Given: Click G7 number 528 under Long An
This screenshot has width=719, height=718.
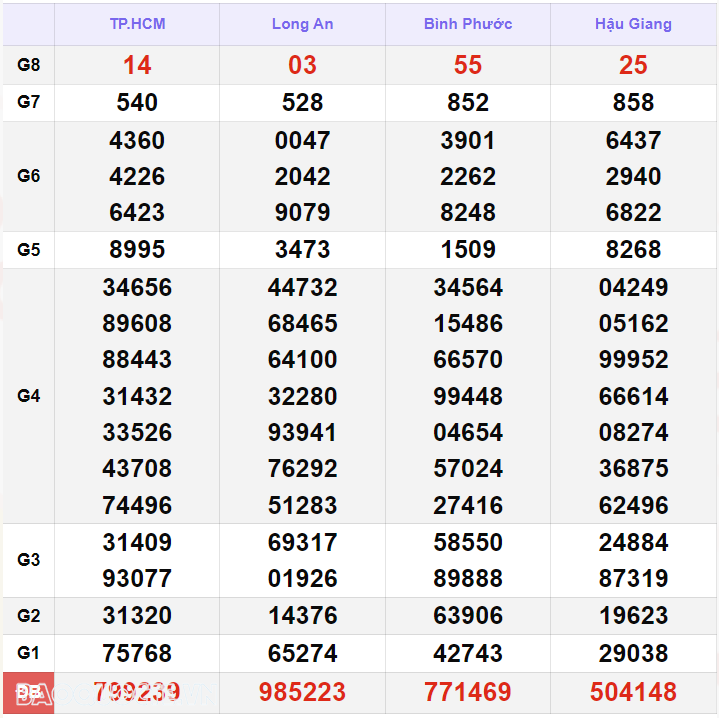Looking at the screenshot, I should (x=302, y=102).
